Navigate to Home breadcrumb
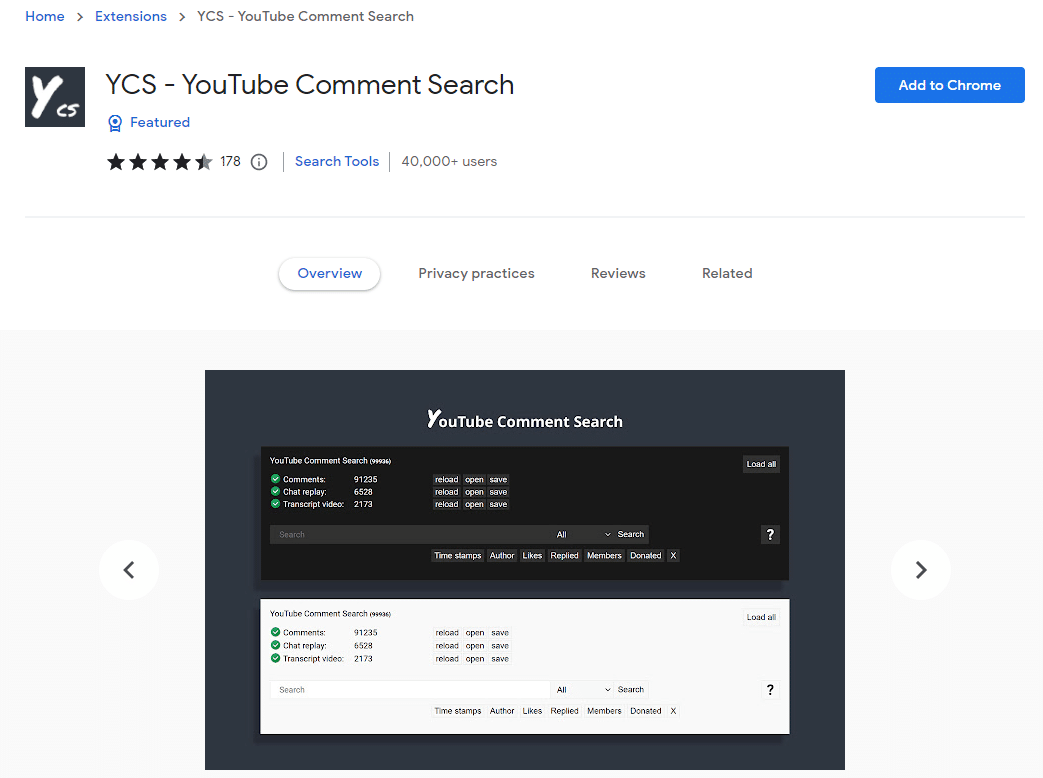 tap(45, 16)
